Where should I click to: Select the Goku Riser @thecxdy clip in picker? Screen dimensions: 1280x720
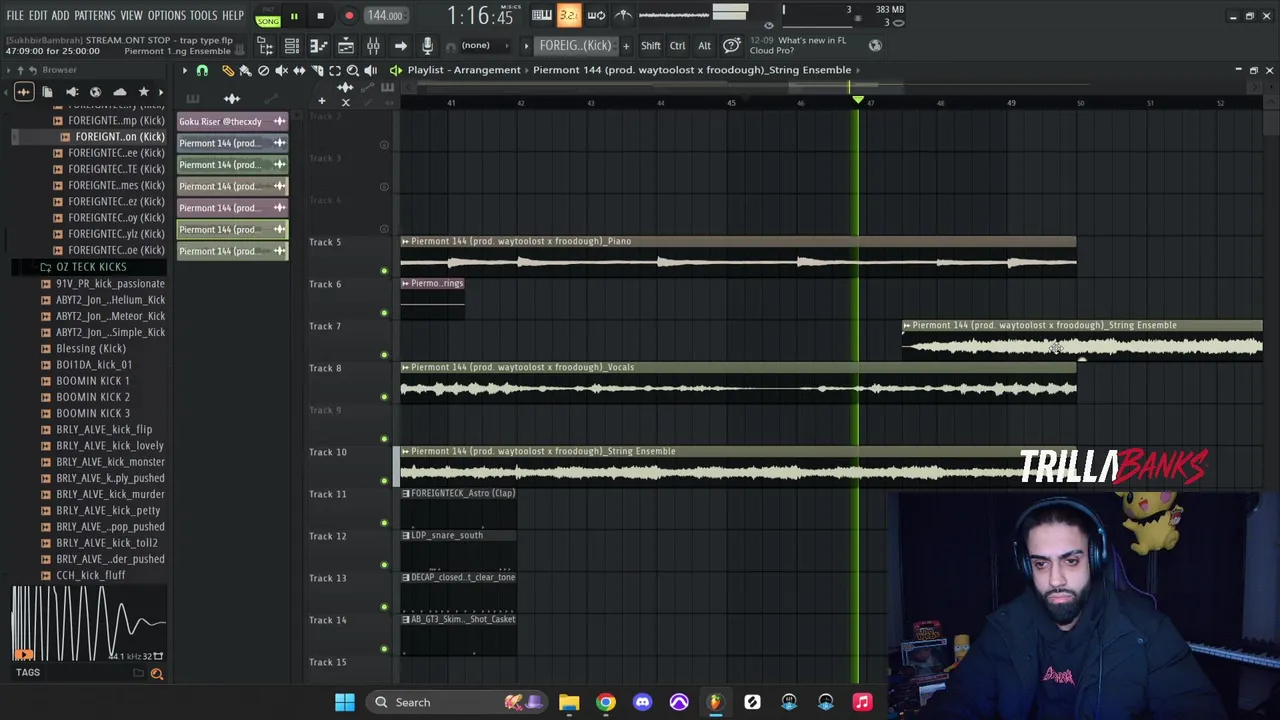click(232, 122)
